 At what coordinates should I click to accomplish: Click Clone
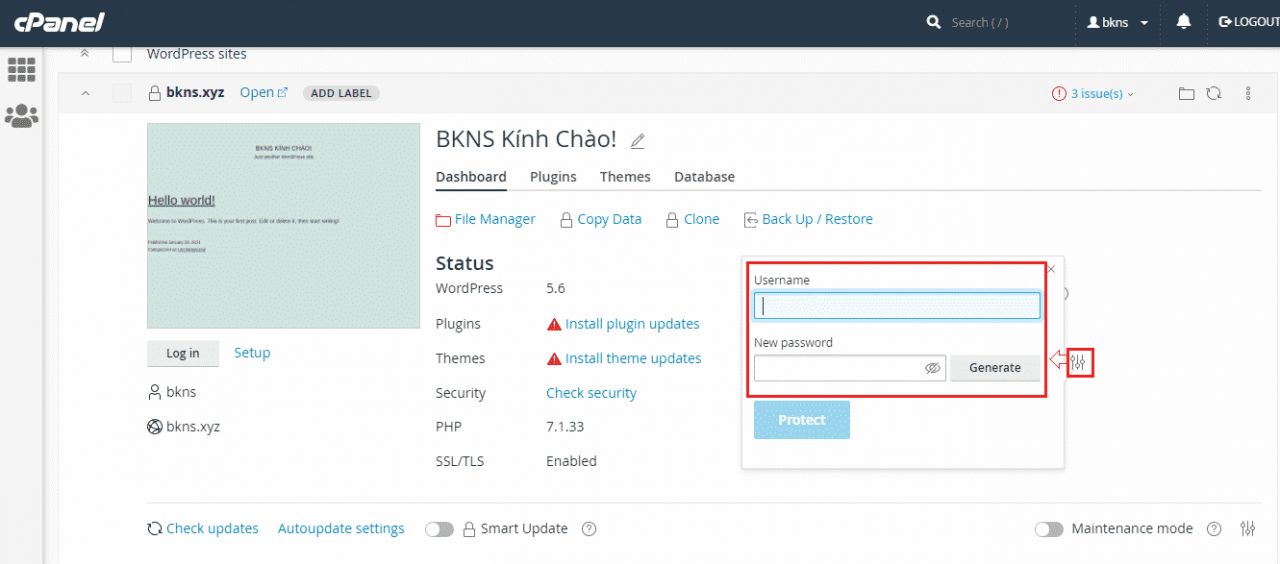click(x=693, y=219)
